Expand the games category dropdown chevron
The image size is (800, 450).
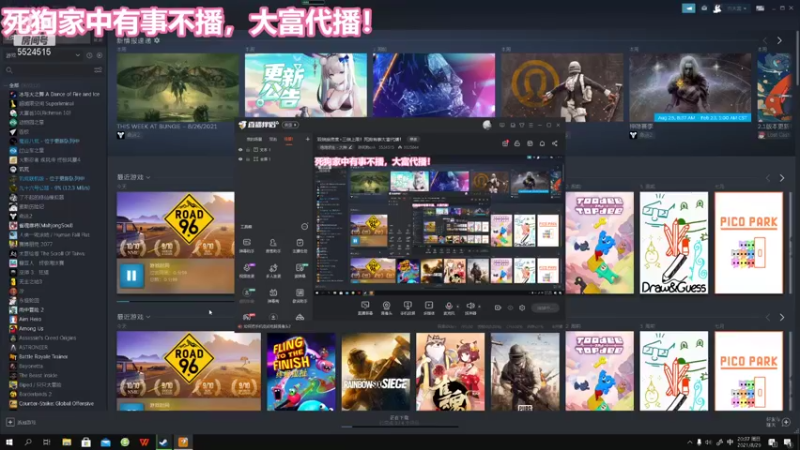(78, 55)
